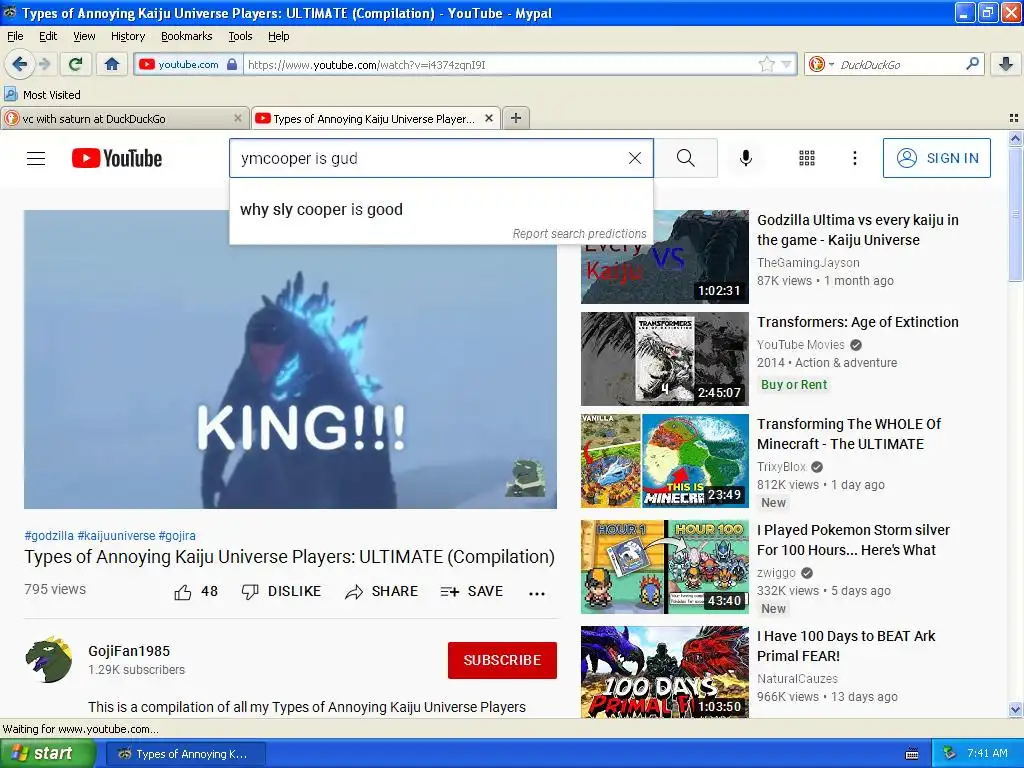Open the Tools menu
This screenshot has width=1024, height=768.
pos(240,36)
